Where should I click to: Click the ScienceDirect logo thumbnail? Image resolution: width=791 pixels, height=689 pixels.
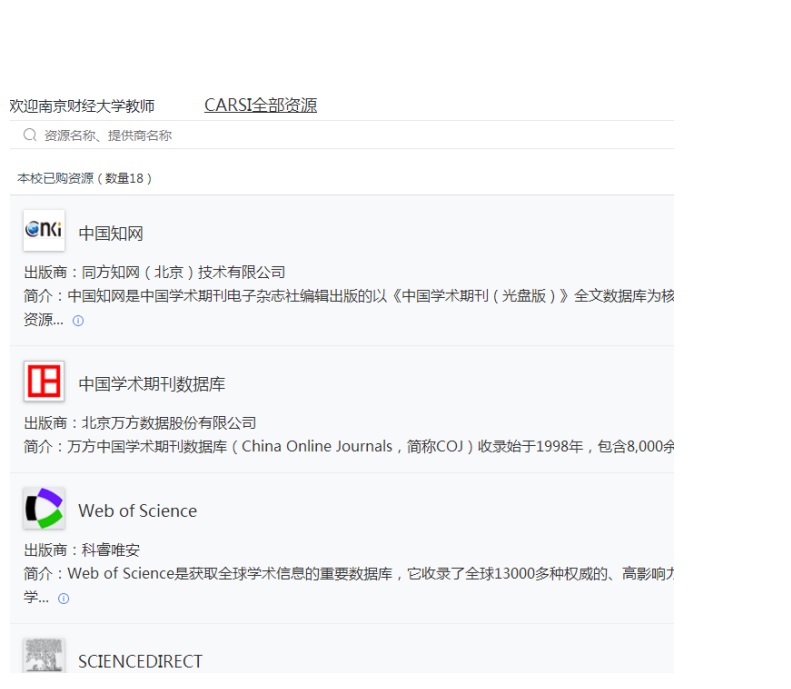tap(44, 655)
